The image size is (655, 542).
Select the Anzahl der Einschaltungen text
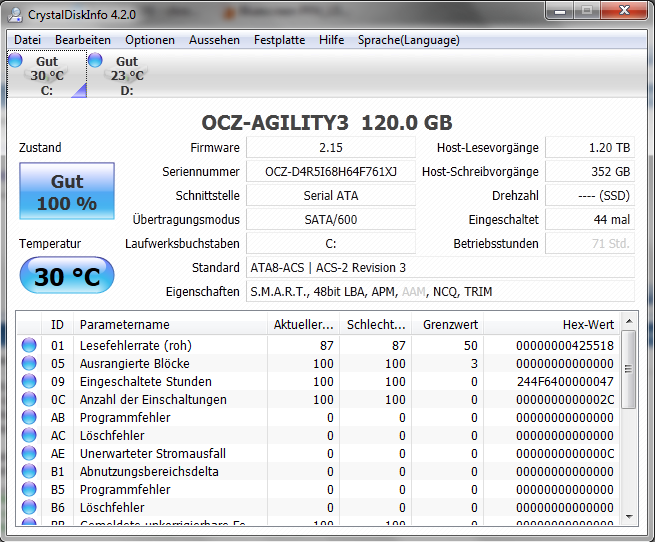pos(153,400)
